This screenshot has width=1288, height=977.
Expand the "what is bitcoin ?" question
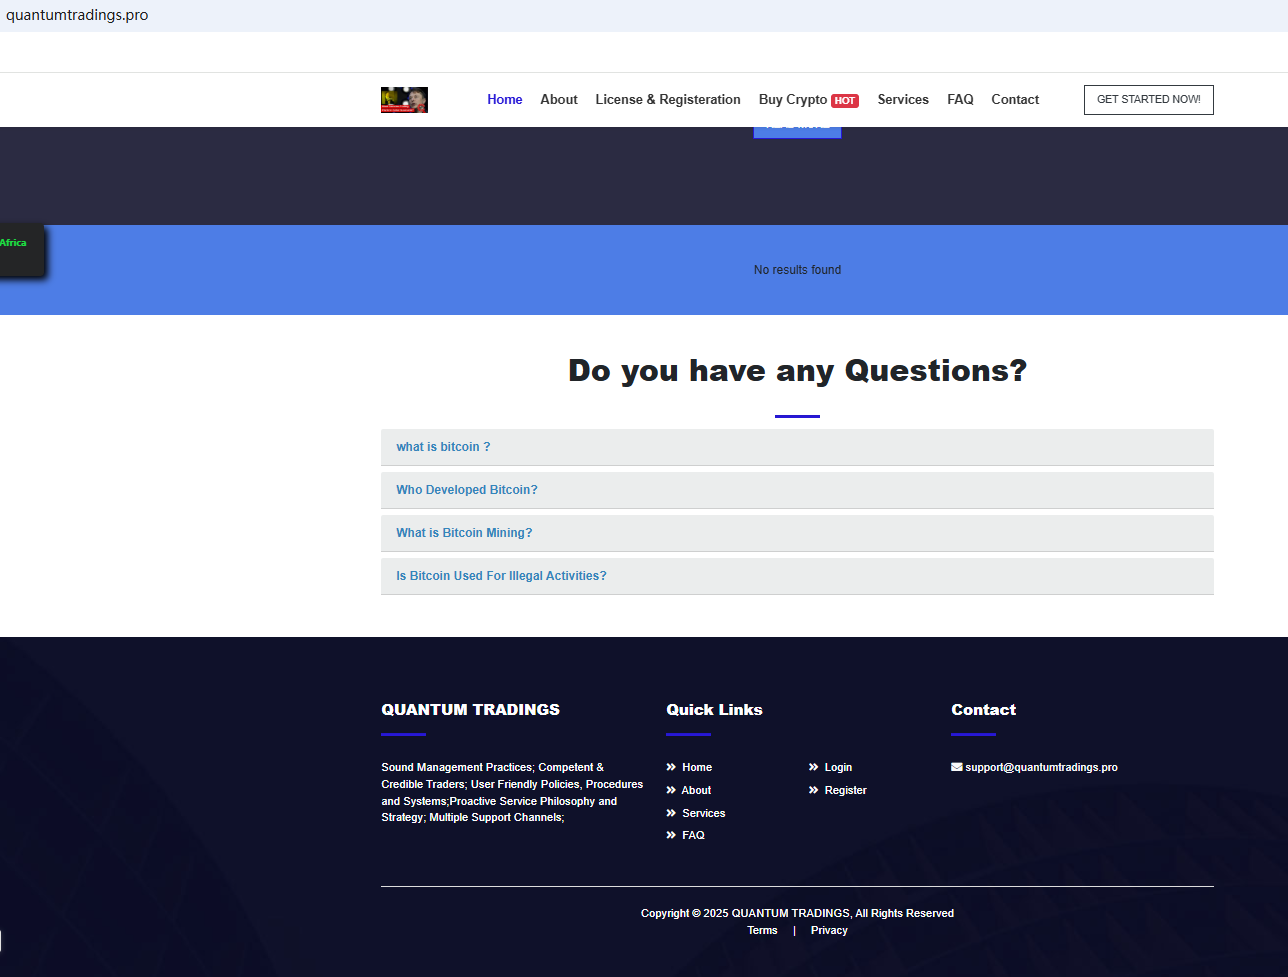(797, 447)
